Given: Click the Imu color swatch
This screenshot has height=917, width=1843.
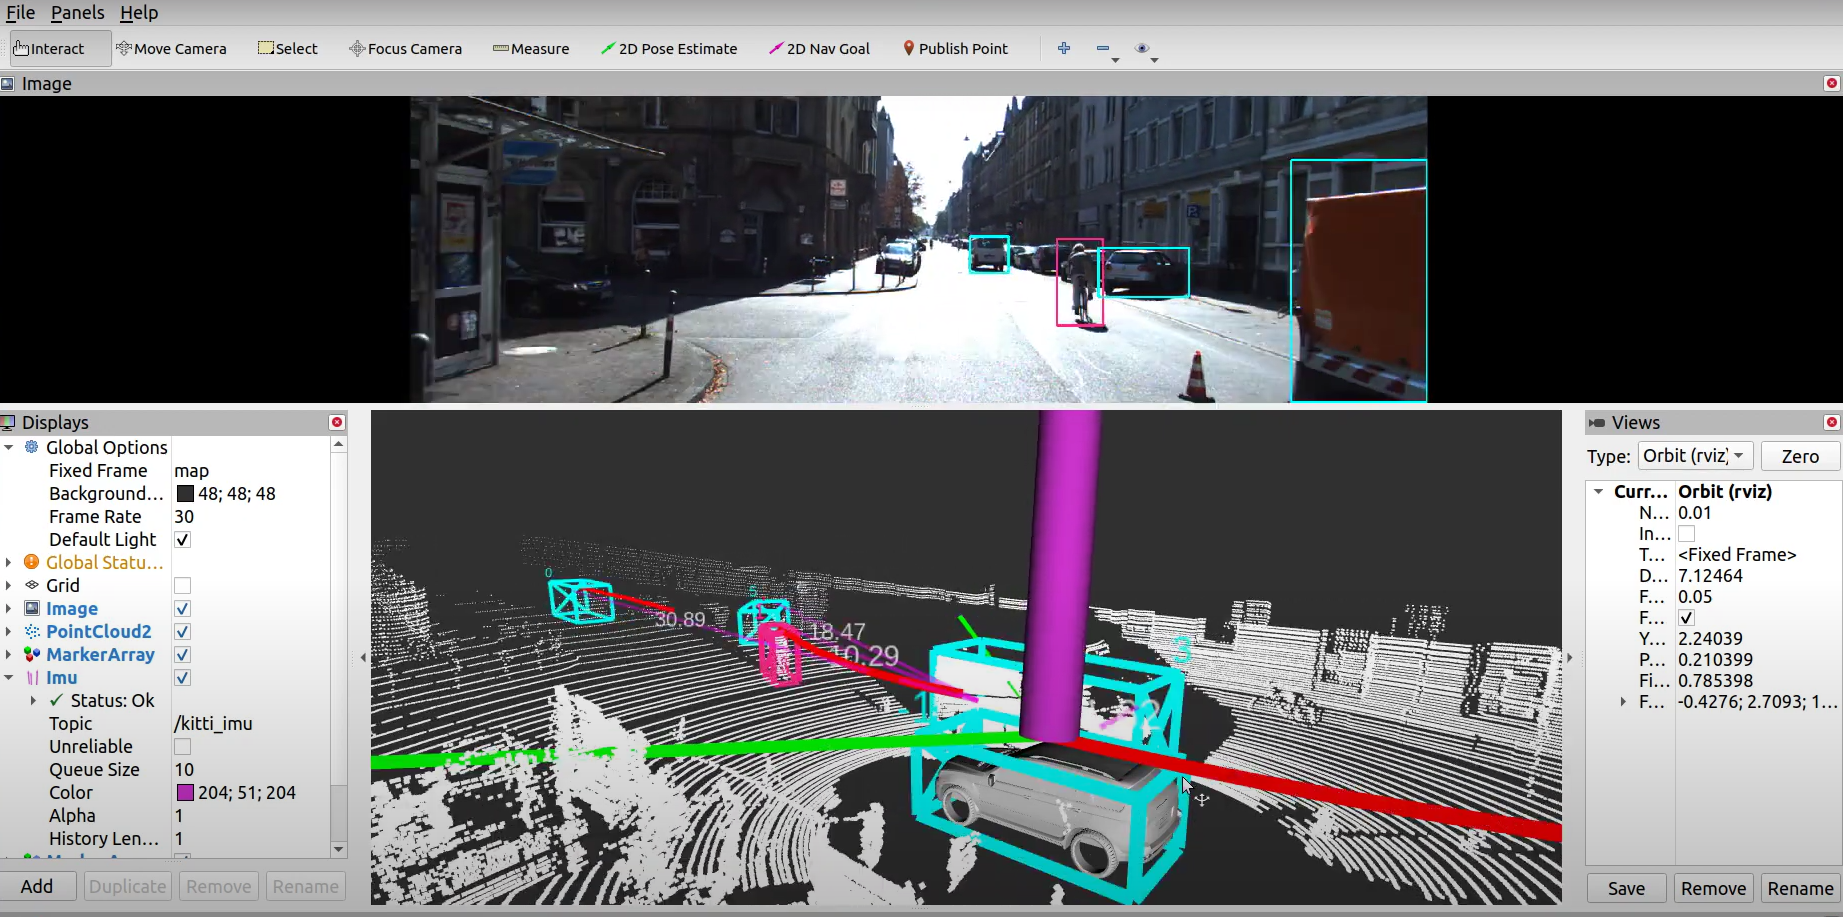Looking at the screenshot, I should click(x=185, y=793).
